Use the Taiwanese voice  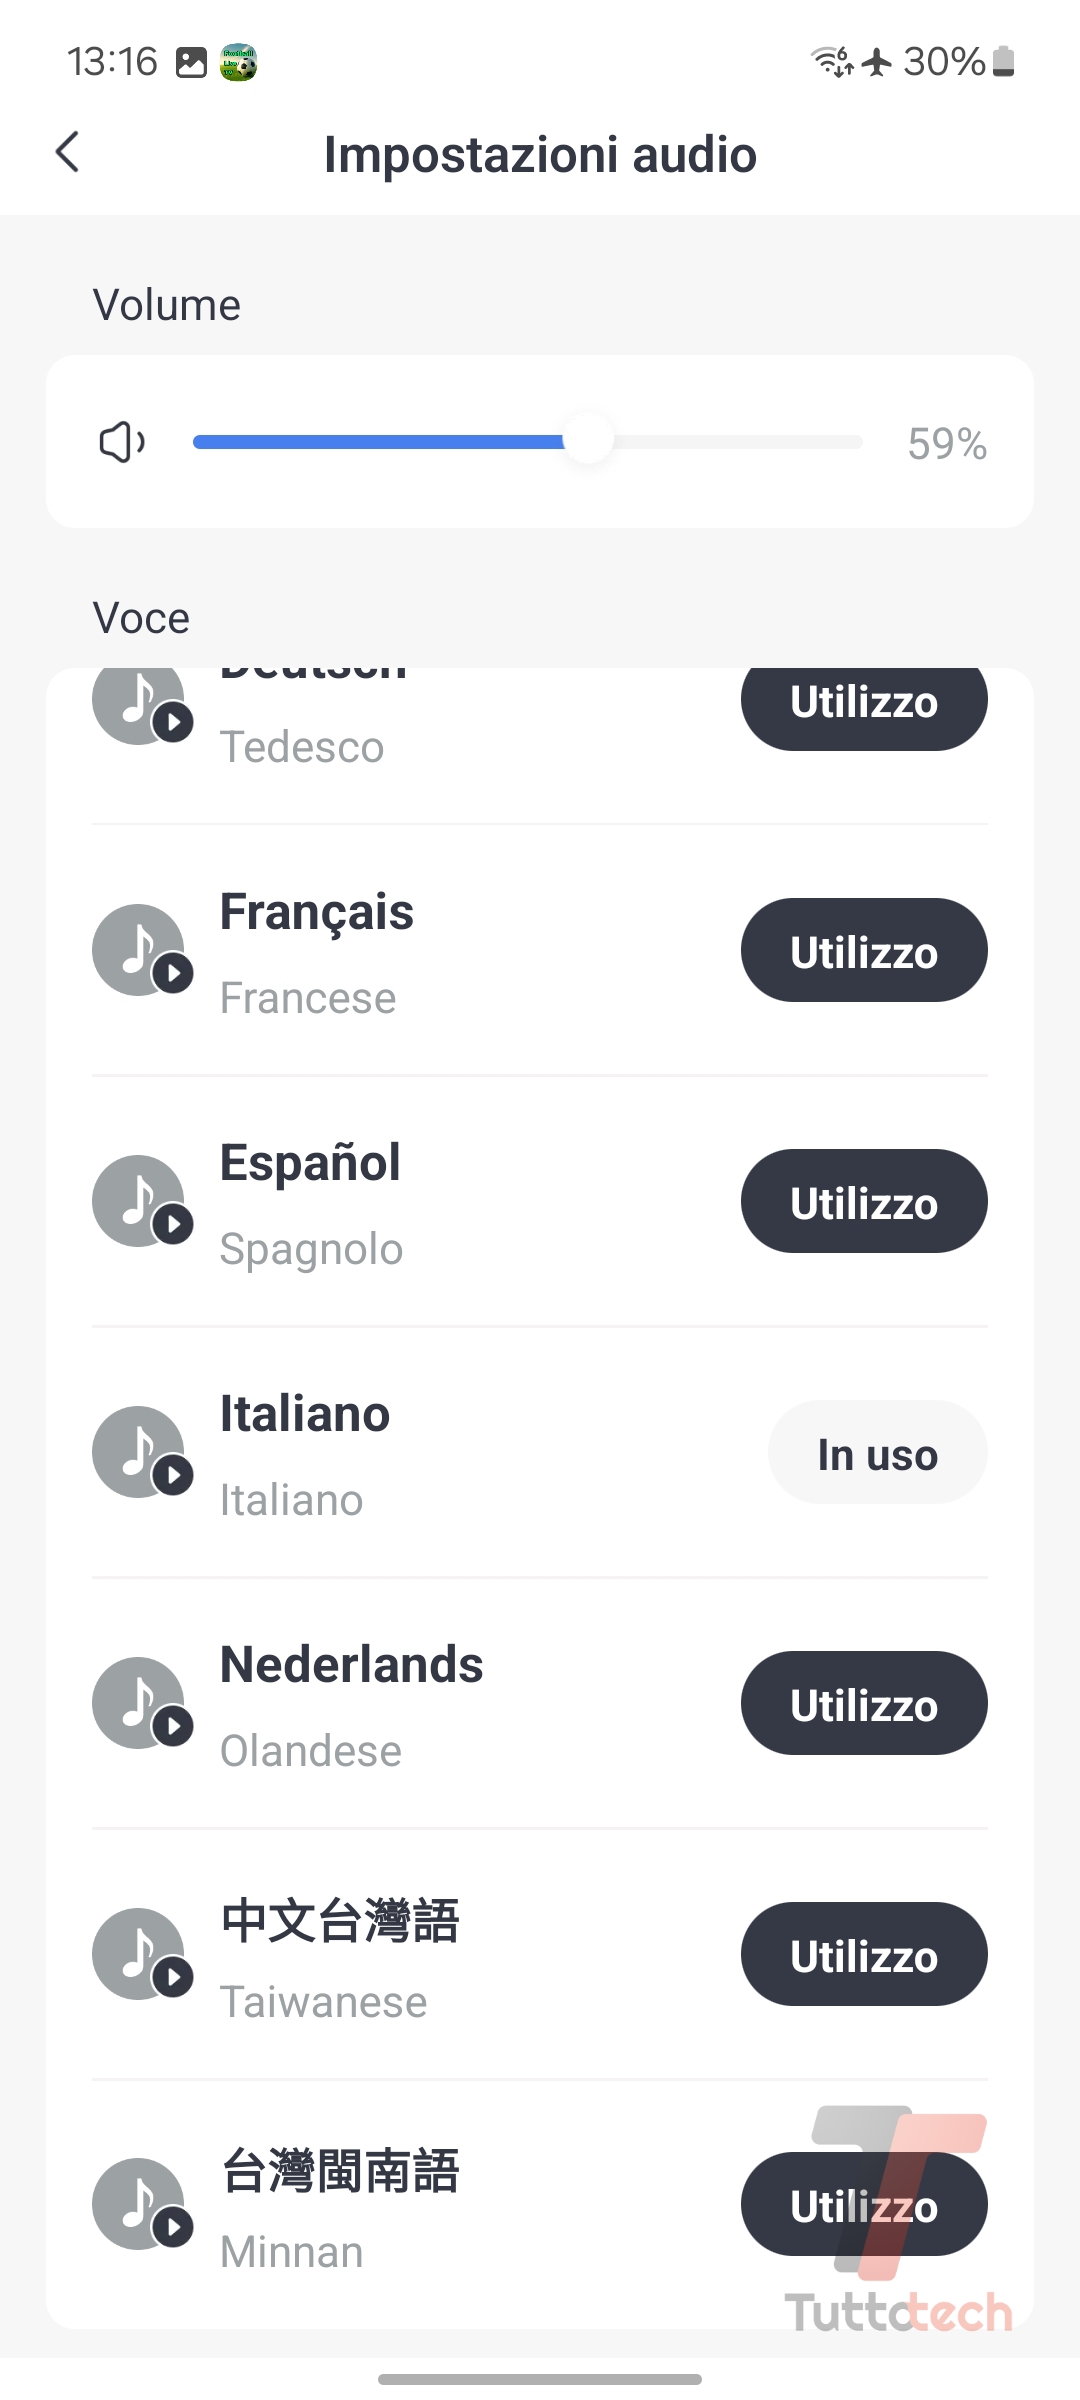pyautogui.click(x=864, y=1955)
